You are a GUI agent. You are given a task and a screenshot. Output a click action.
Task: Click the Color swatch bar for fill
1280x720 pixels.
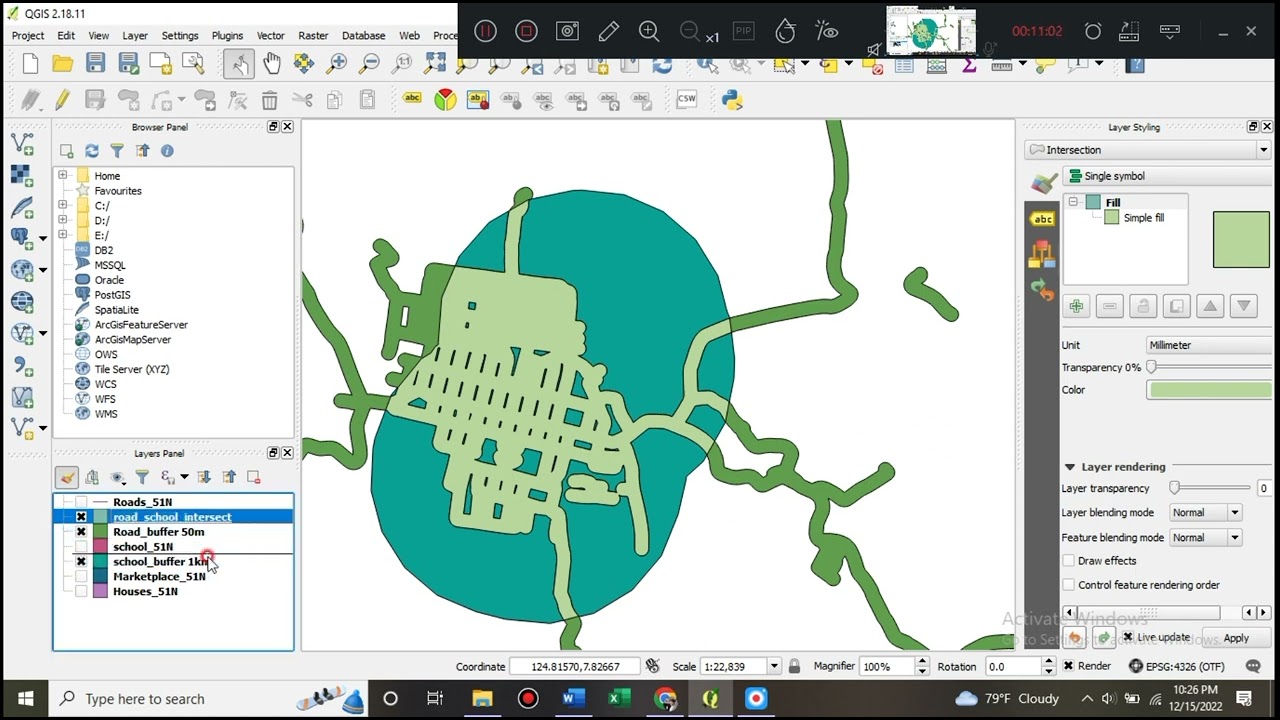1210,390
